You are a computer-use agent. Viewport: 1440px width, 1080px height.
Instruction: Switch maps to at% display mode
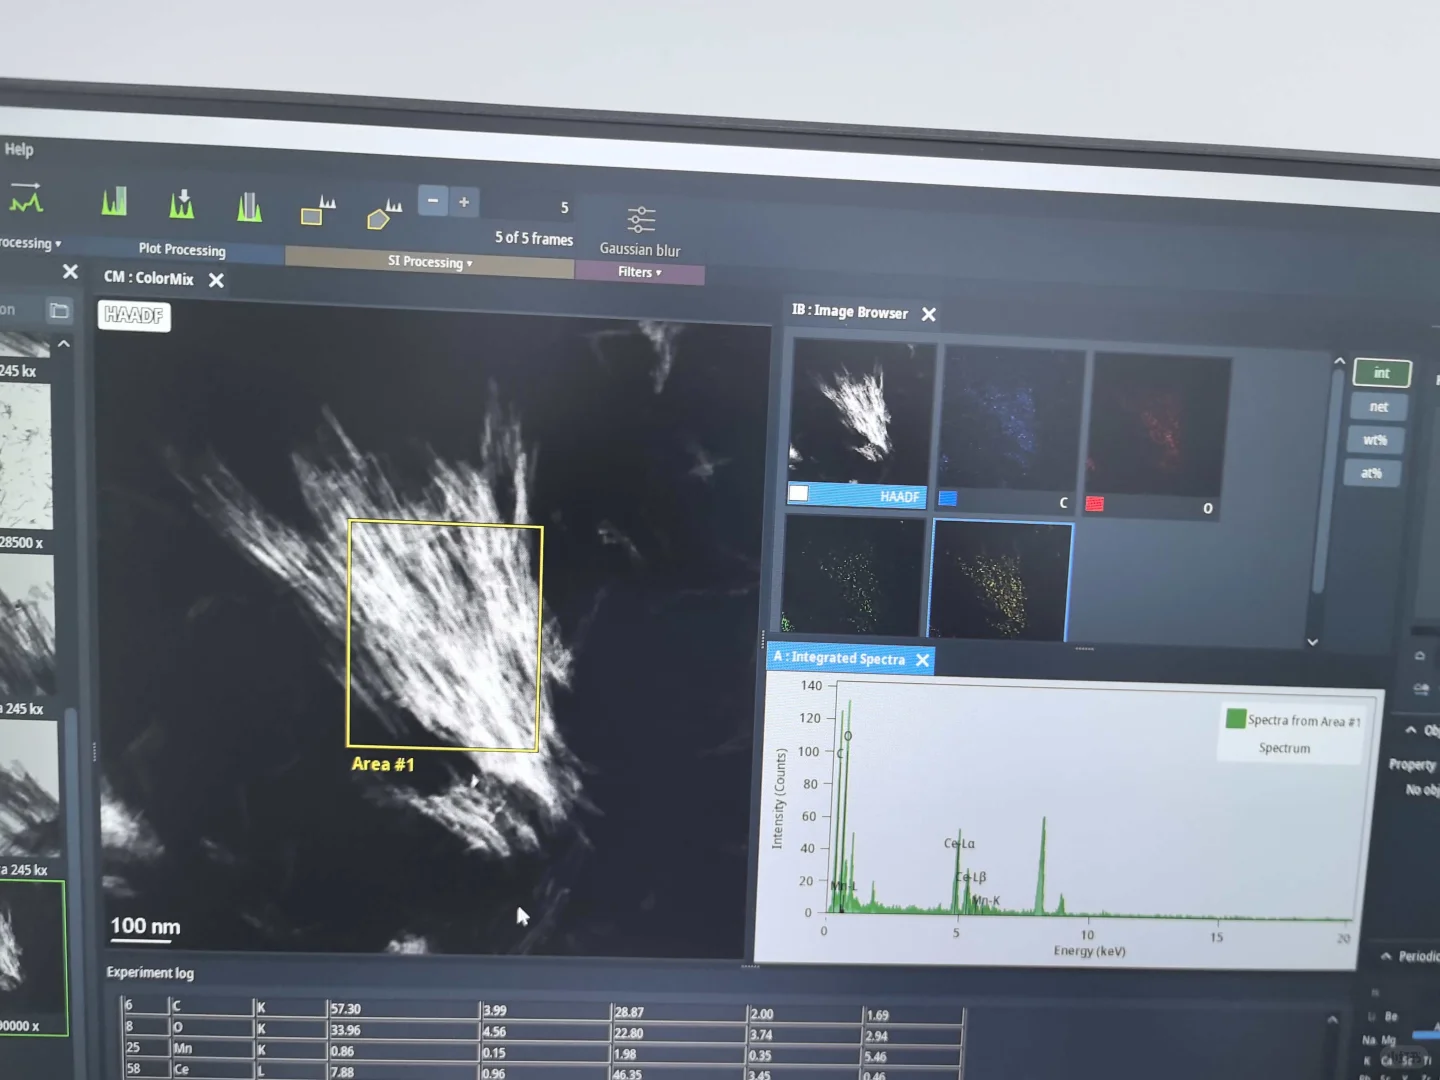tap(1371, 473)
